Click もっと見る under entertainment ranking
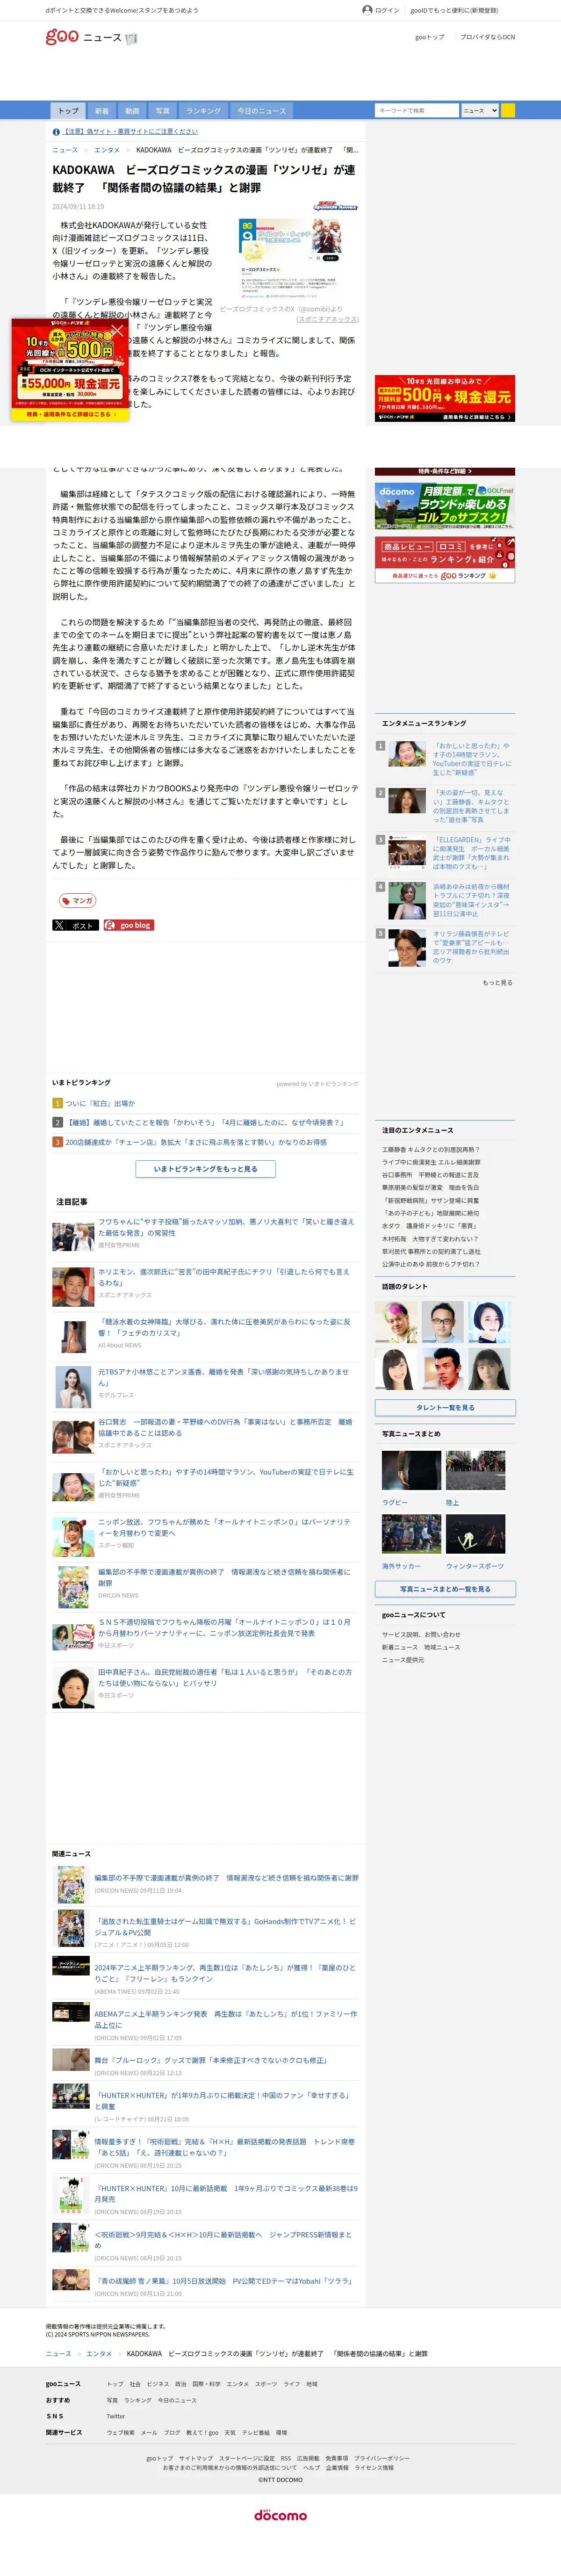The height and width of the screenshot is (2576, 561). tap(497, 983)
